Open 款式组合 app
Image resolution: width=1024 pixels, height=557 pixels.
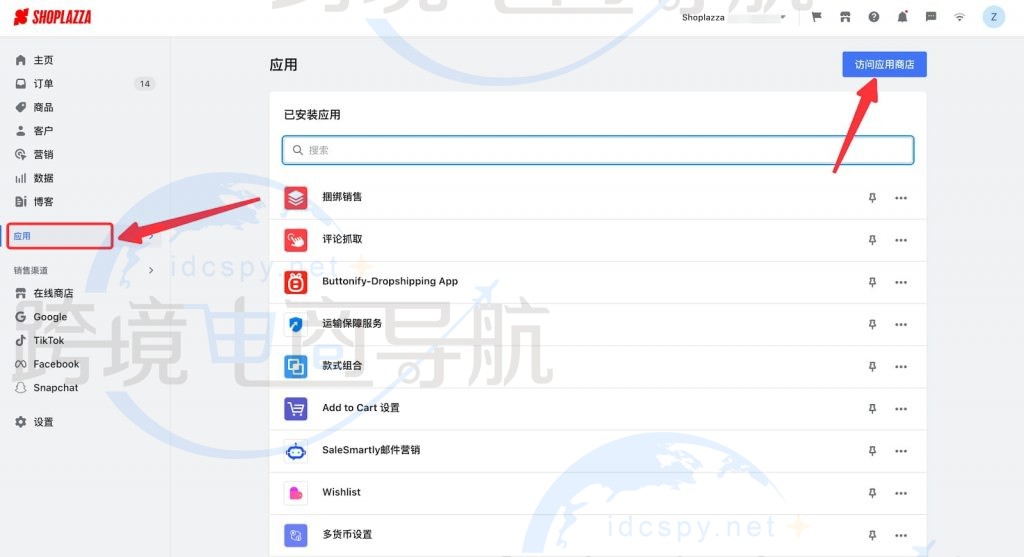(x=342, y=366)
